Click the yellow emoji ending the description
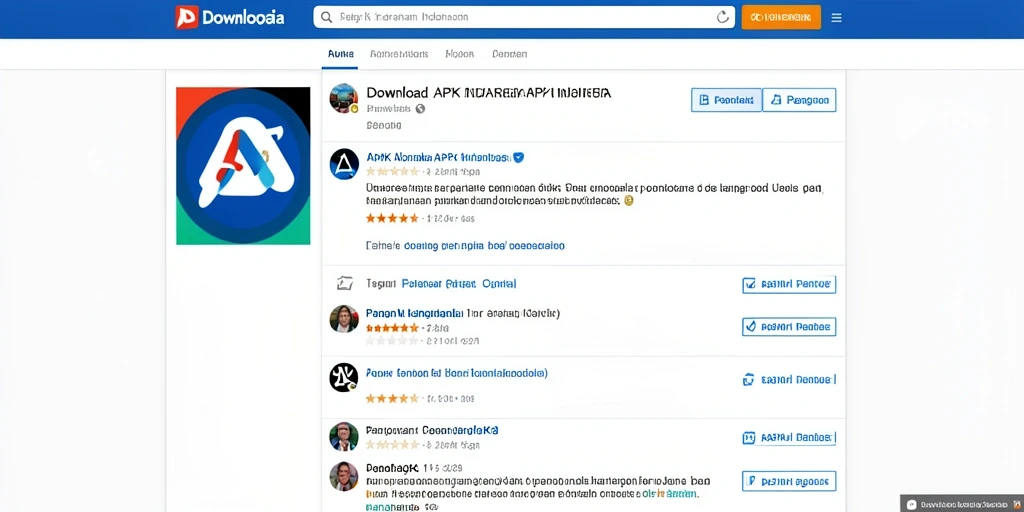The height and width of the screenshot is (512, 1024). pos(629,201)
